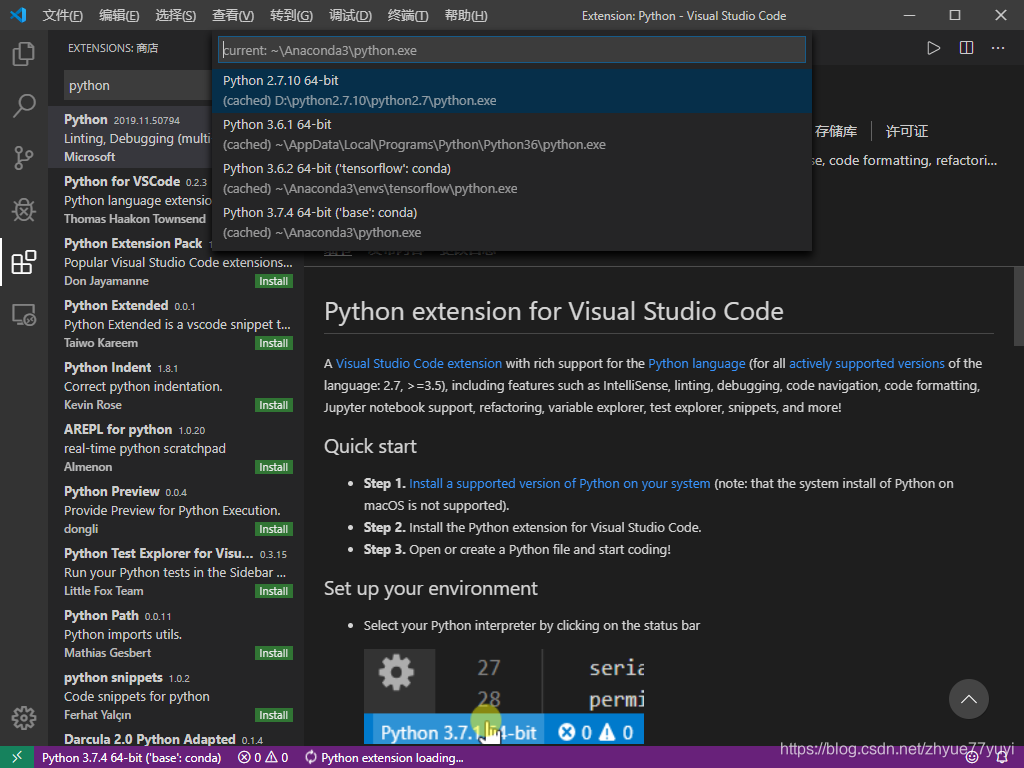The image size is (1024, 768).
Task: Select Python 3.6.1 64-bit interpreter
Action: (512, 135)
